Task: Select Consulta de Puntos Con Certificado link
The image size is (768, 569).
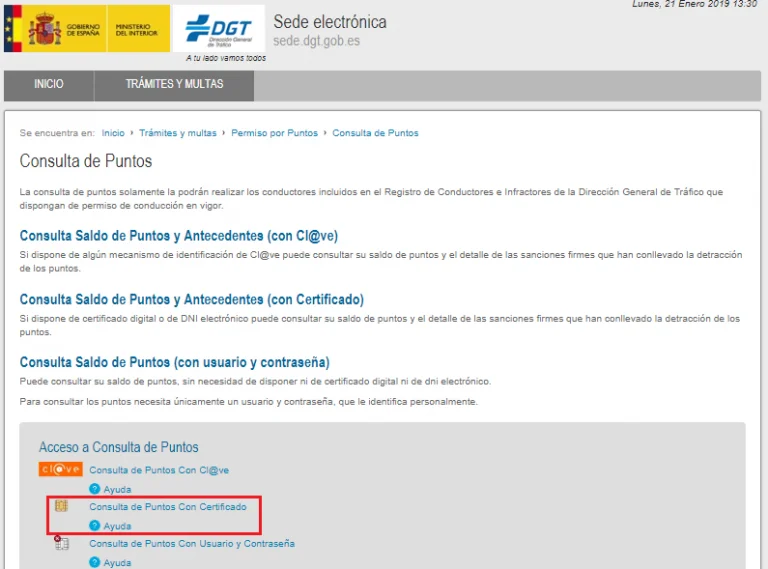Action: pyautogui.click(x=168, y=507)
